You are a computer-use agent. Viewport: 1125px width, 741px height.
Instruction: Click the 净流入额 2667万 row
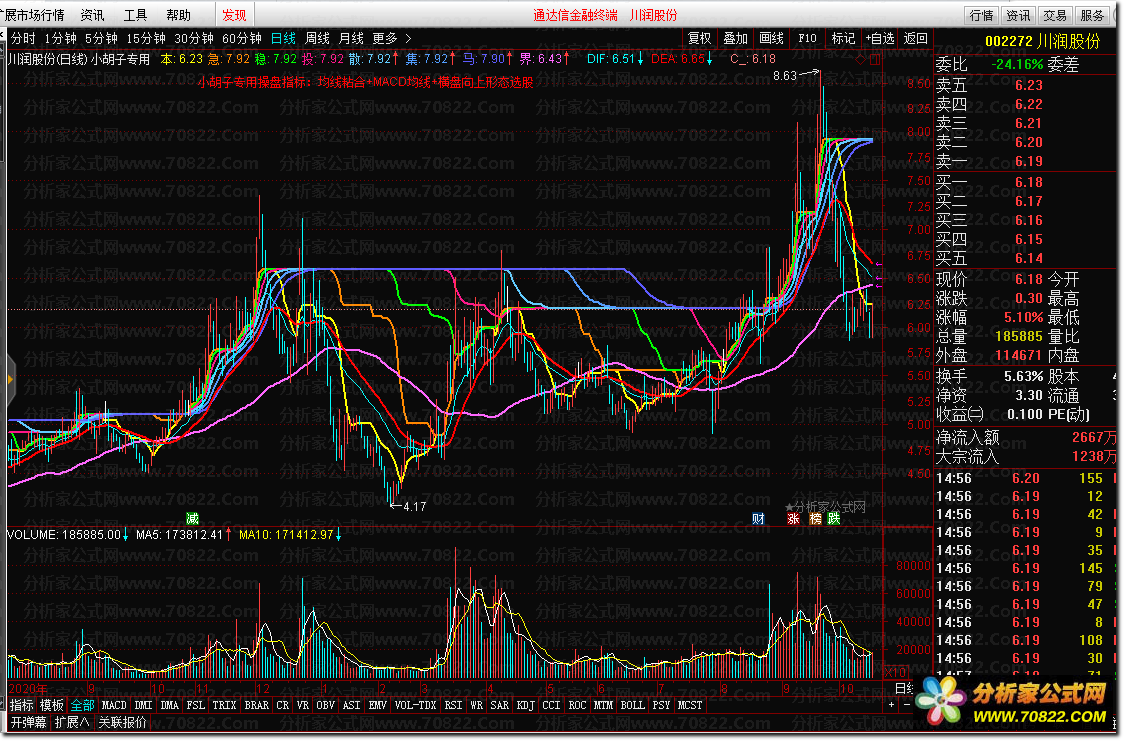coord(1026,438)
